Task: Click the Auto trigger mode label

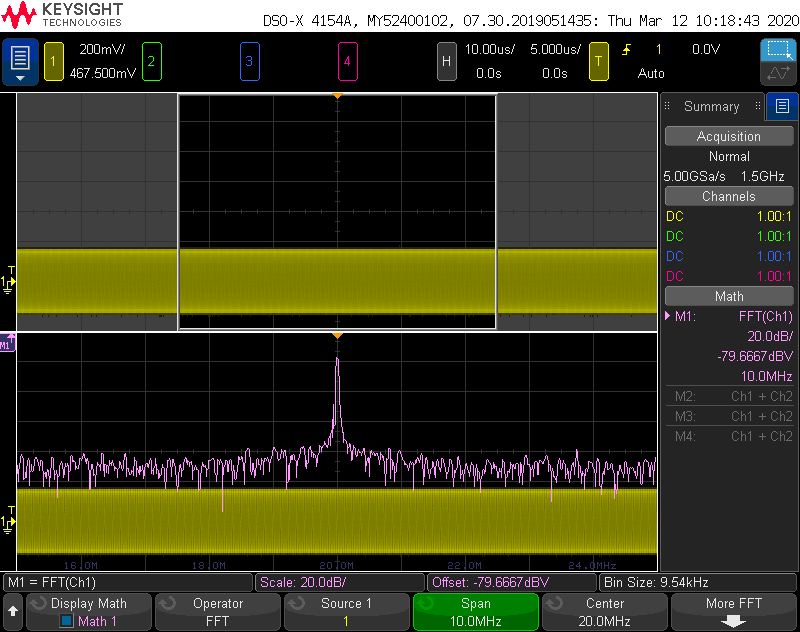Action: (651, 73)
